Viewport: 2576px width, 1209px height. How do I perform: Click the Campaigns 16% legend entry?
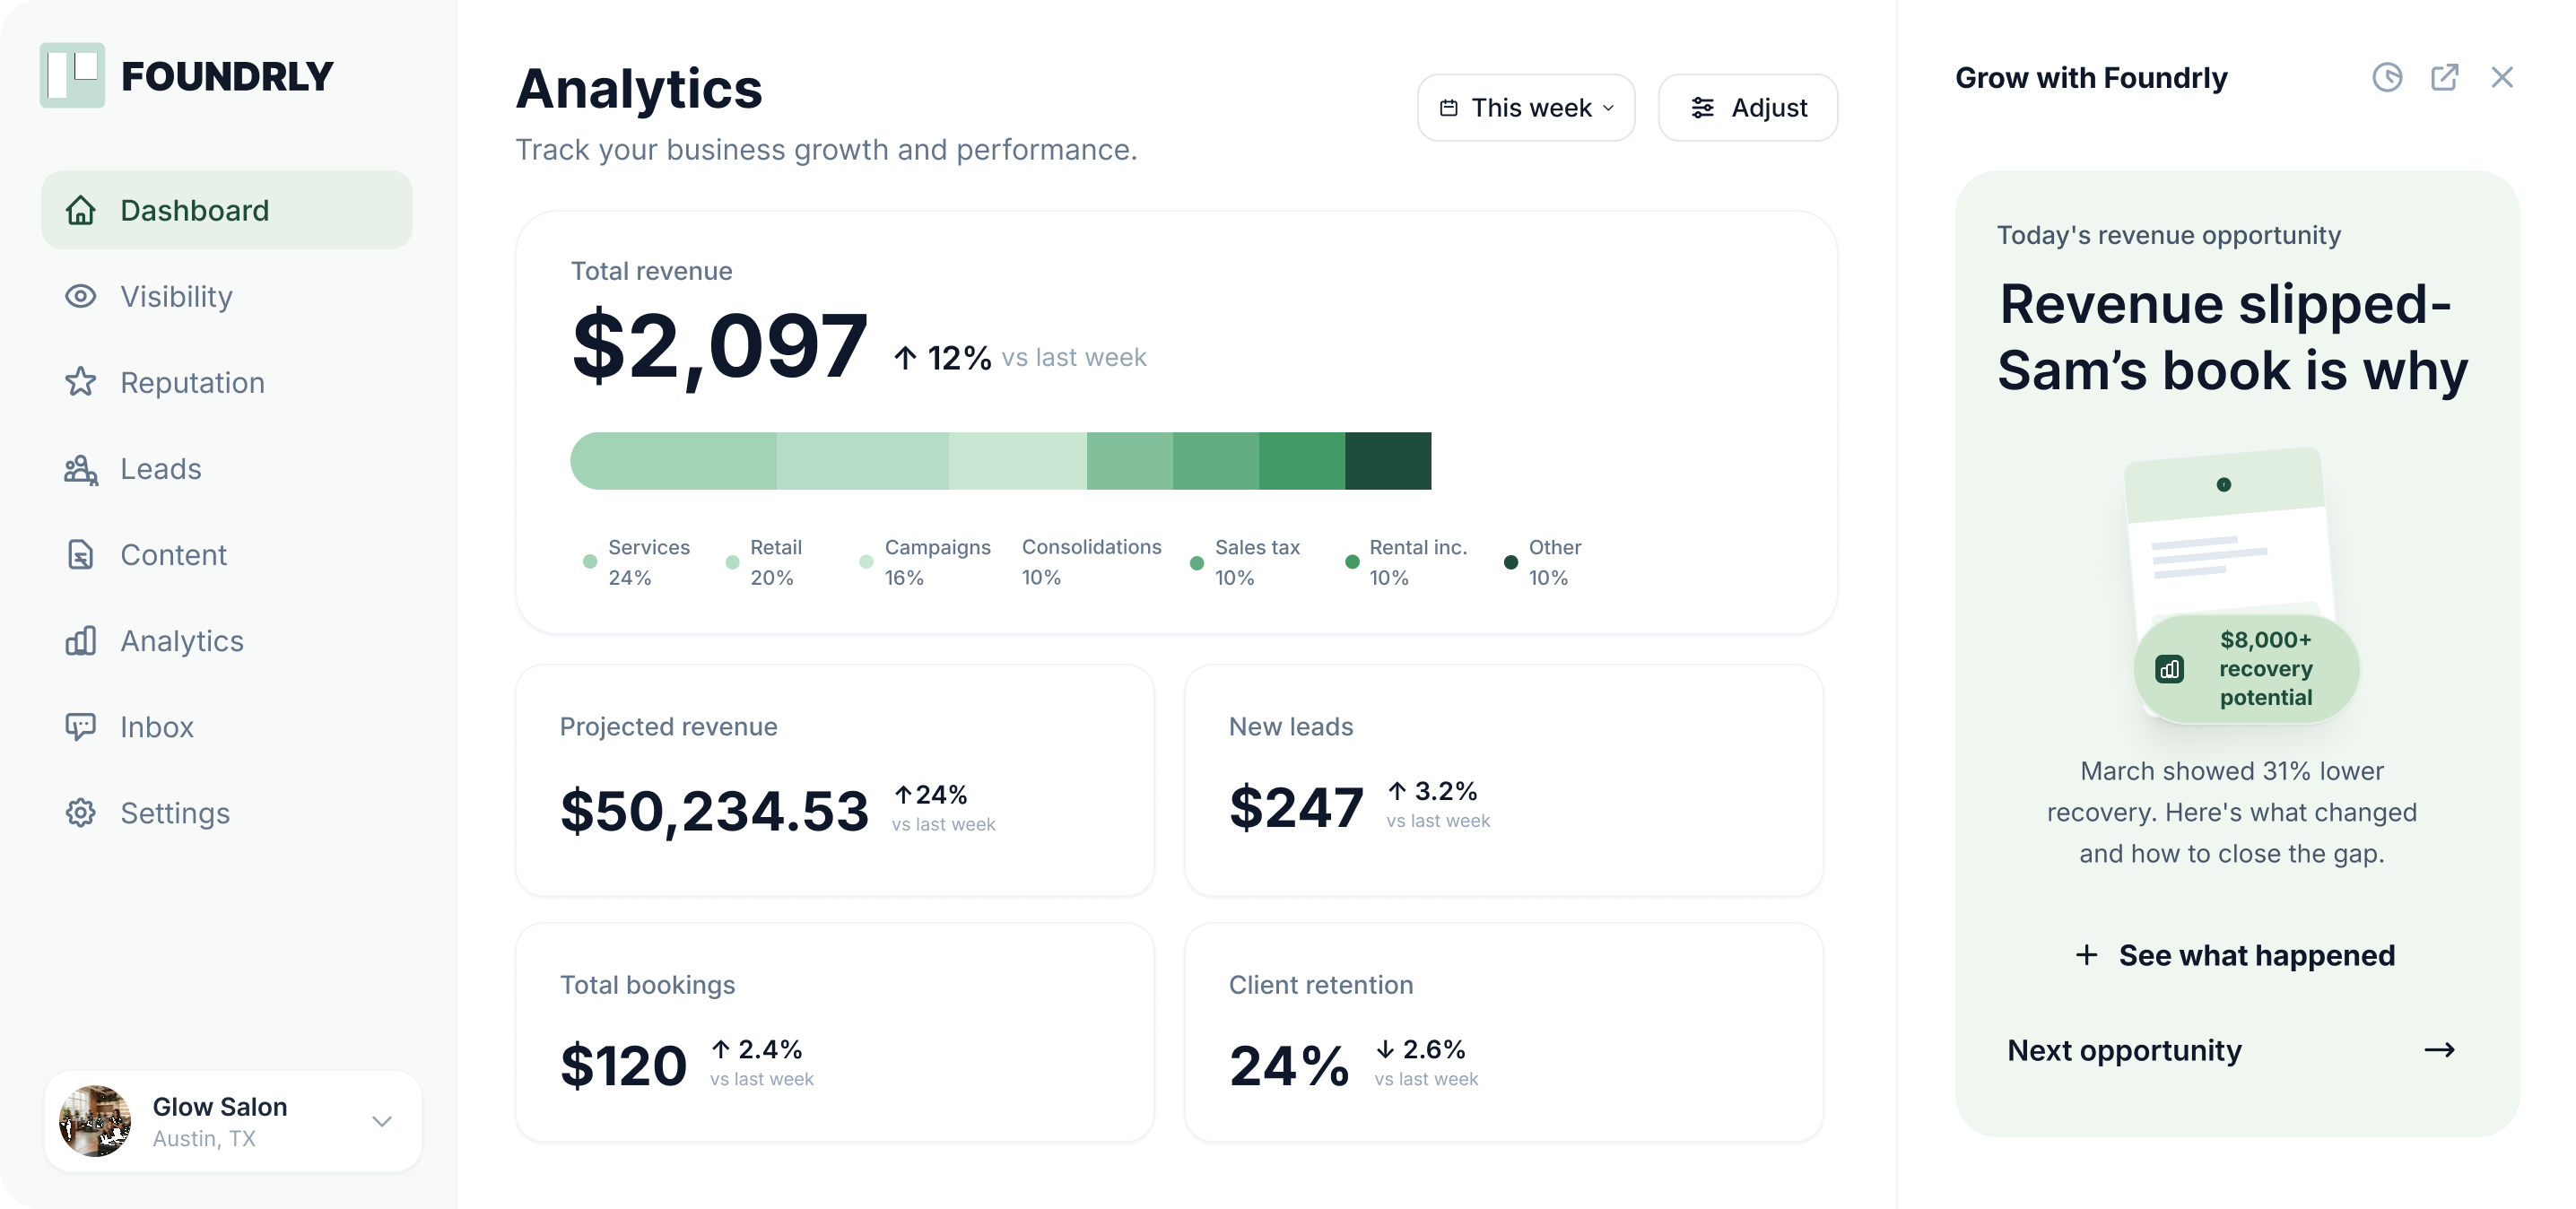925,562
